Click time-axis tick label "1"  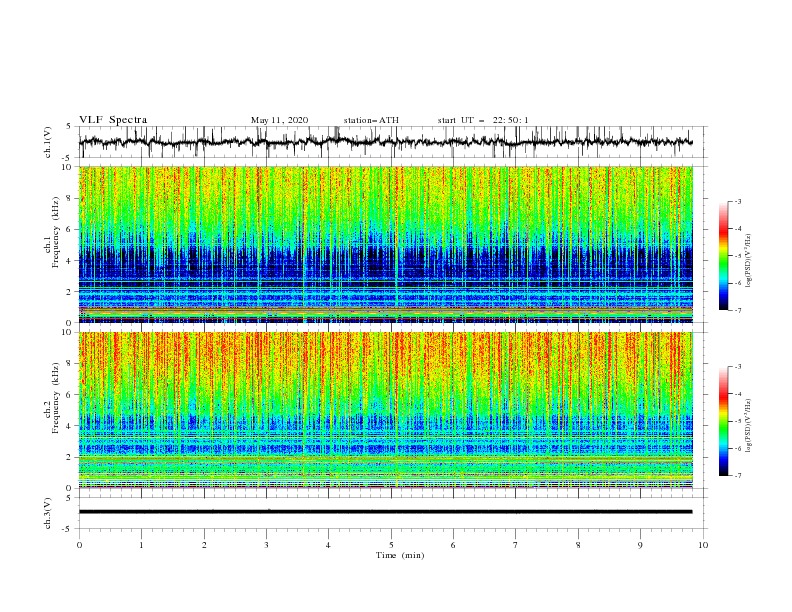click(x=141, y=545)
